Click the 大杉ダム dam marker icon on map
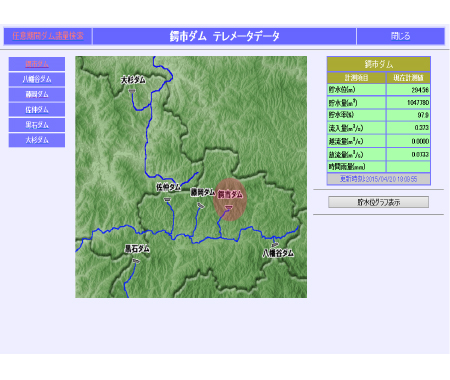 click(132, 90)
